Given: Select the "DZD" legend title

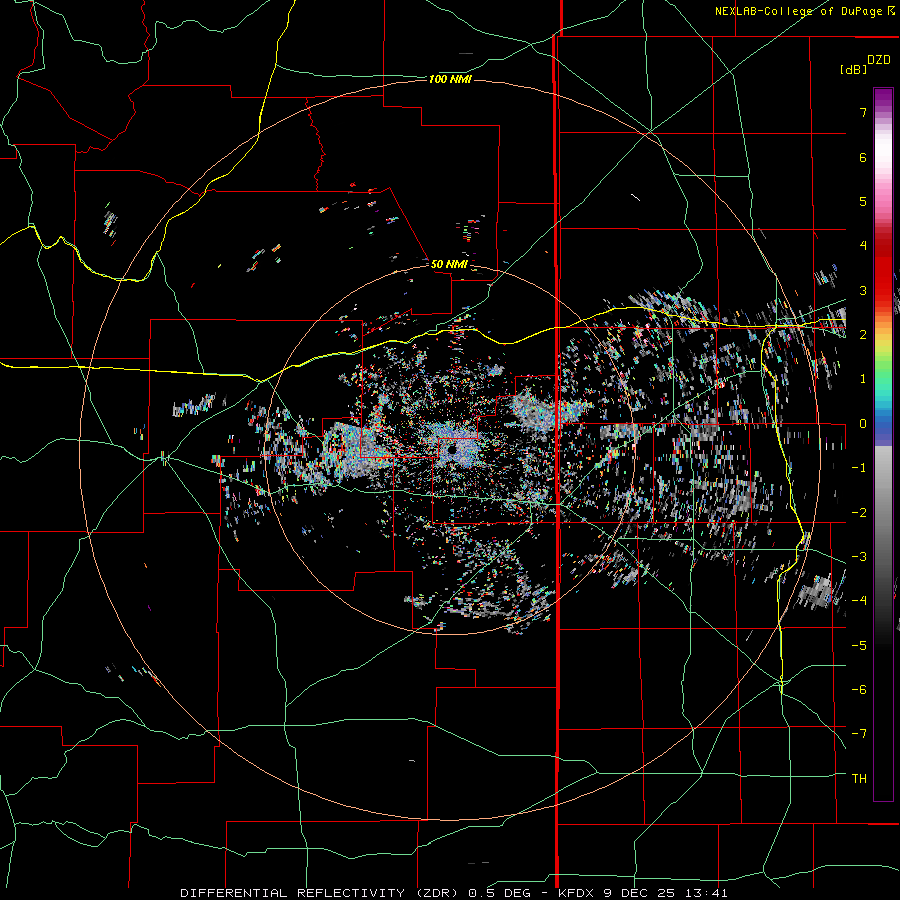Looking at the screenshot, I should (x=879, y=60).
